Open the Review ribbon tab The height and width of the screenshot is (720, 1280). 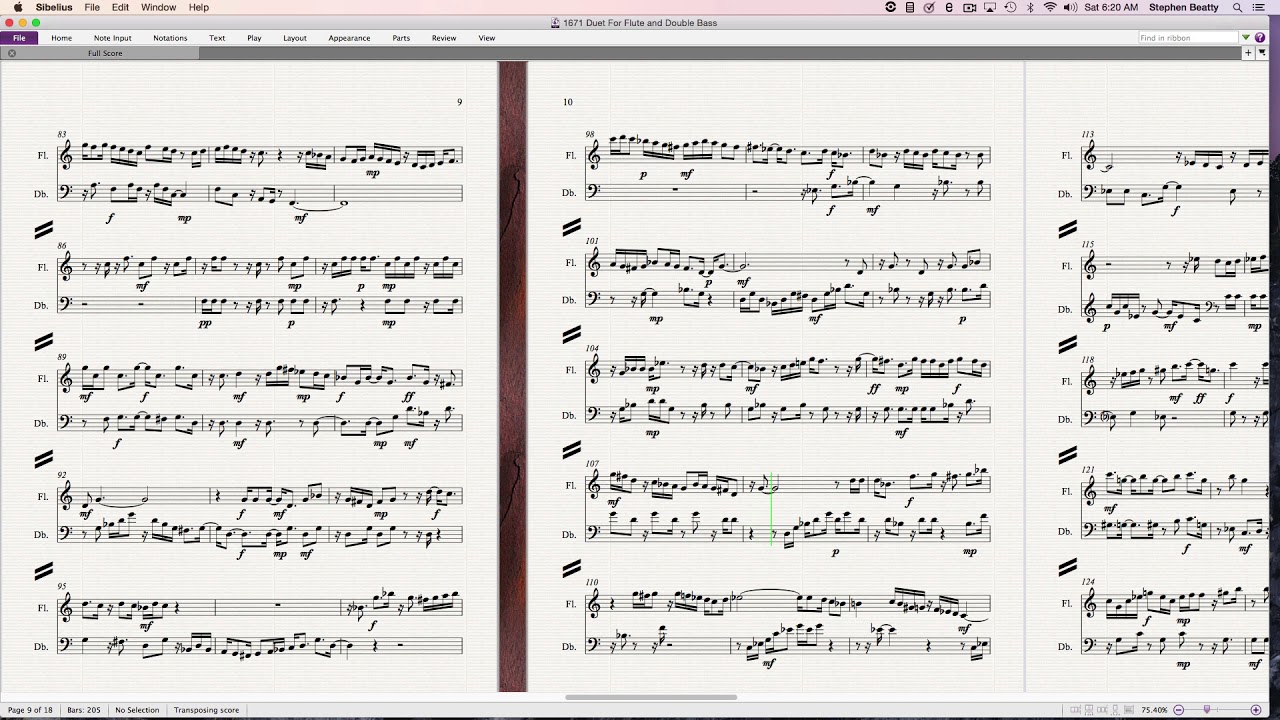pyautogui.click(x=444, y=38)
